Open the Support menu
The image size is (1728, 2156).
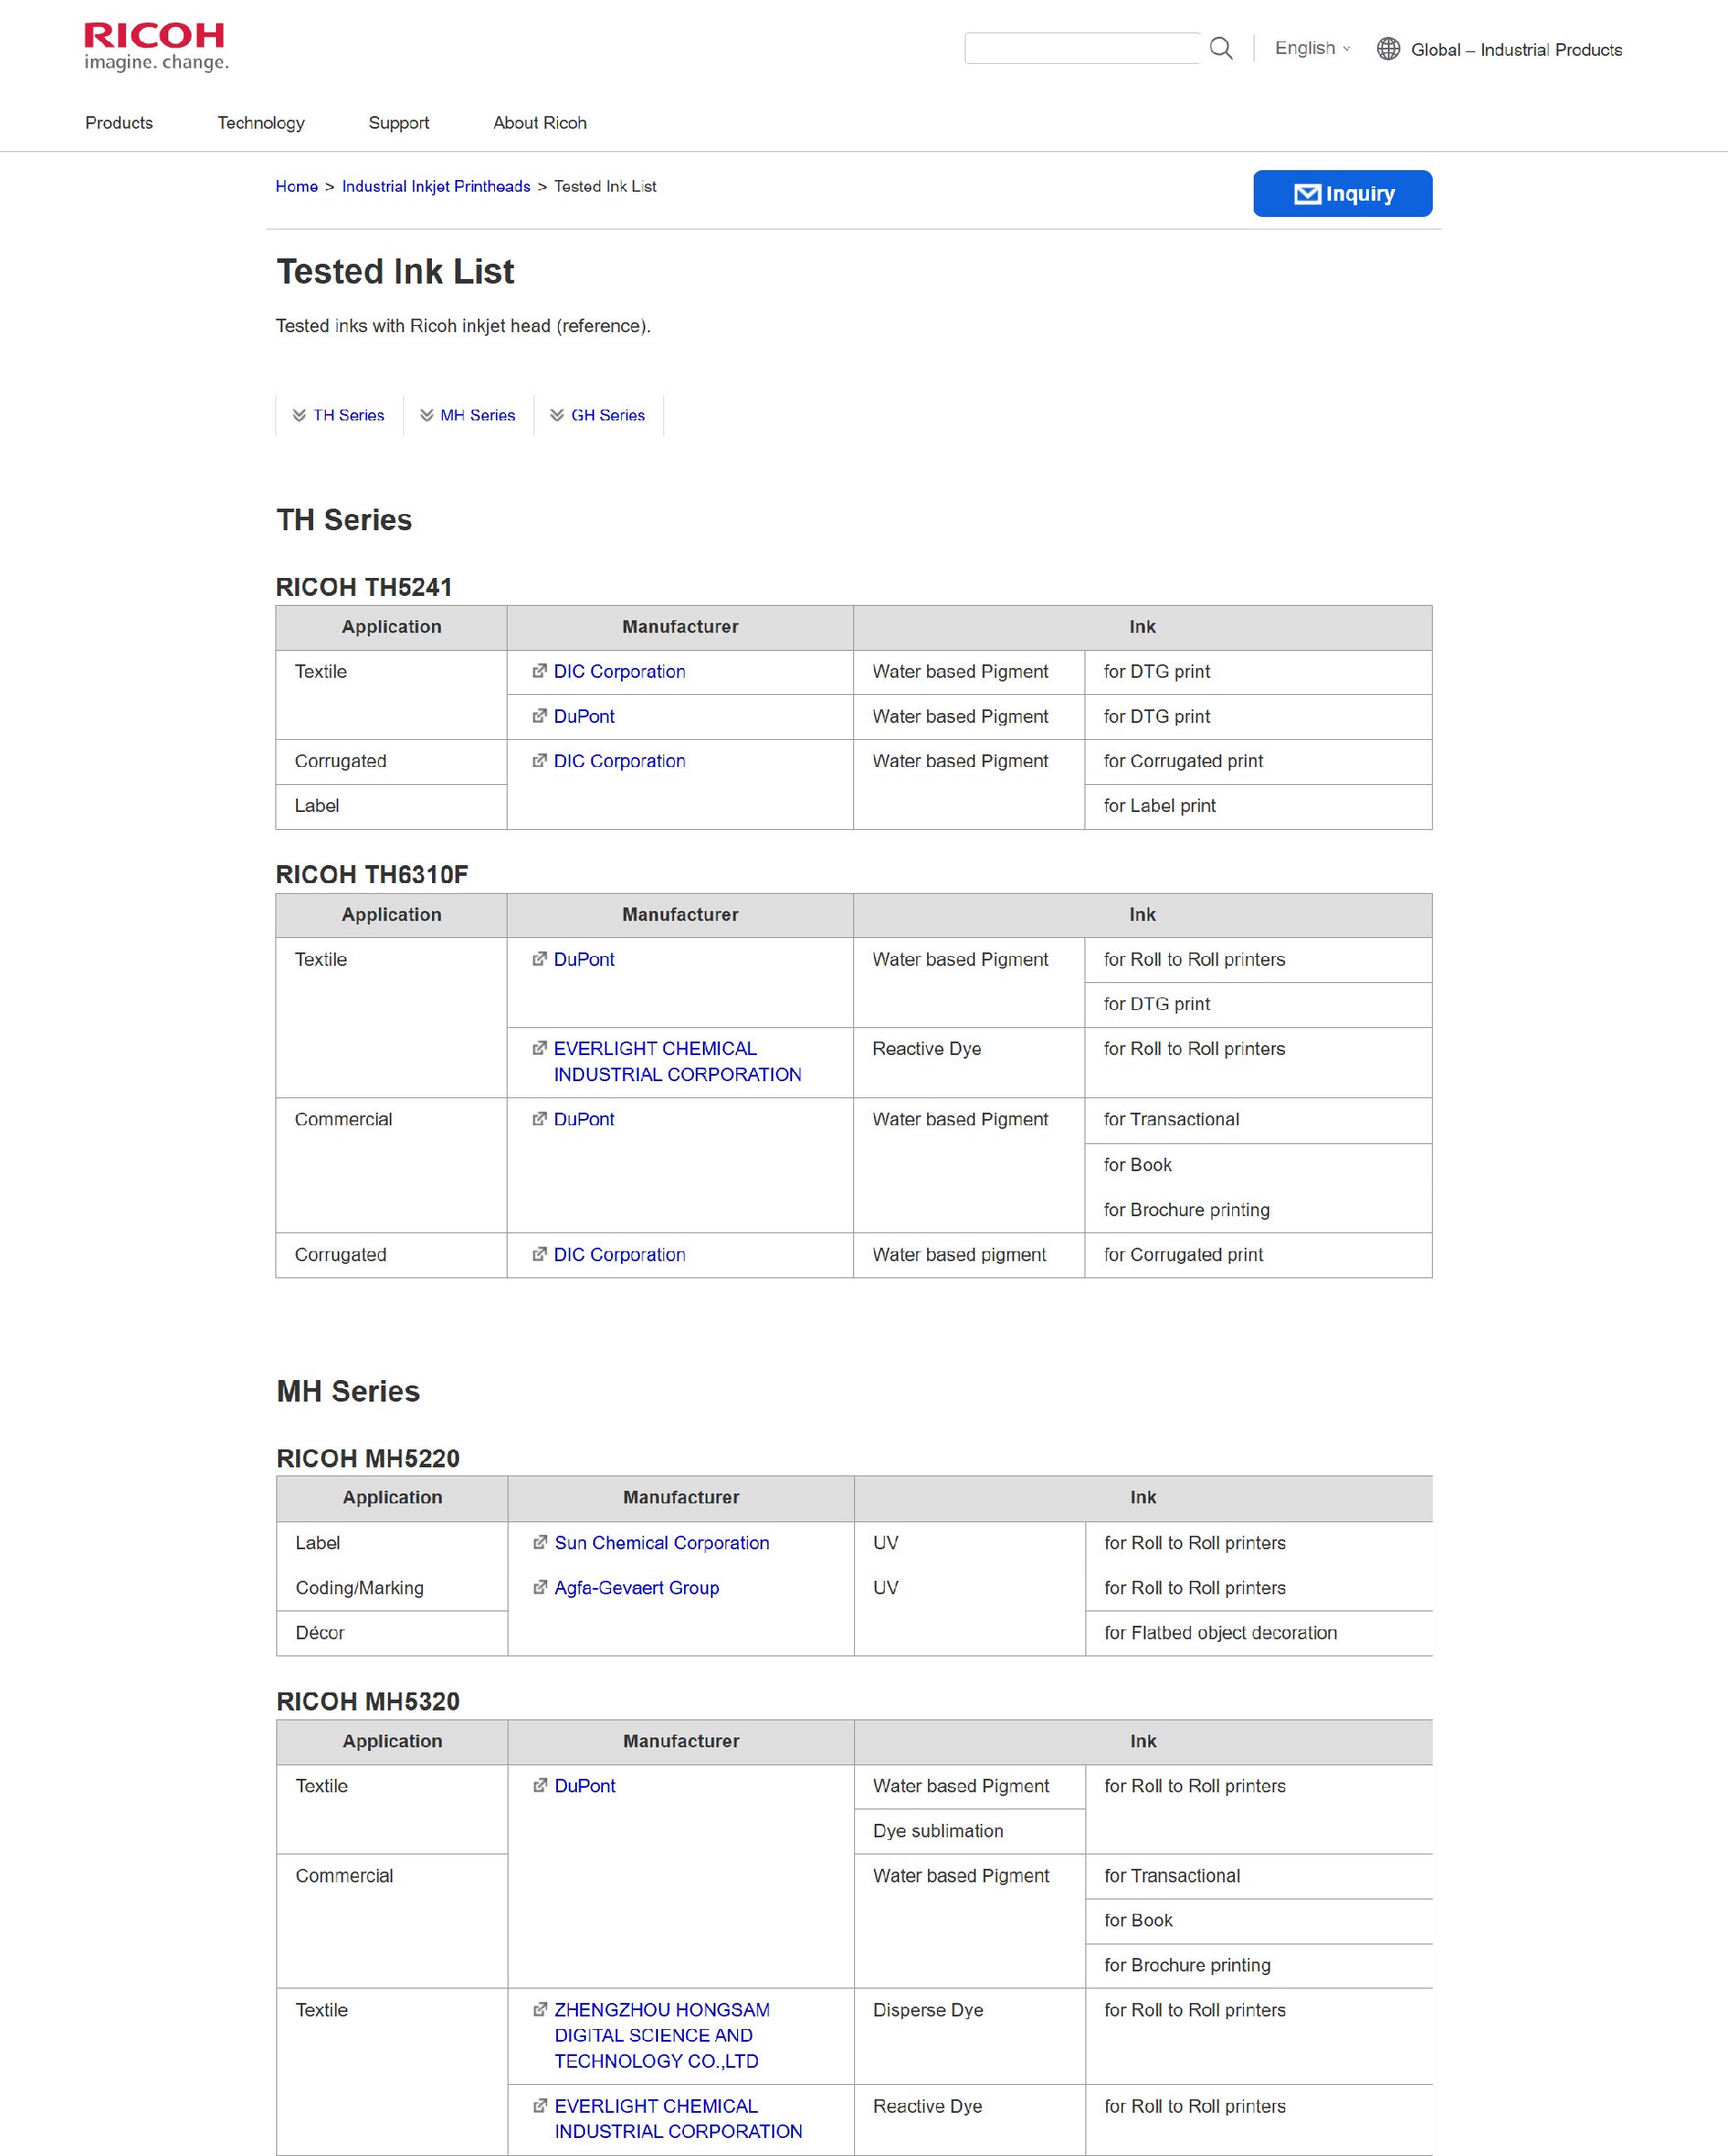[x=398, y=123]
